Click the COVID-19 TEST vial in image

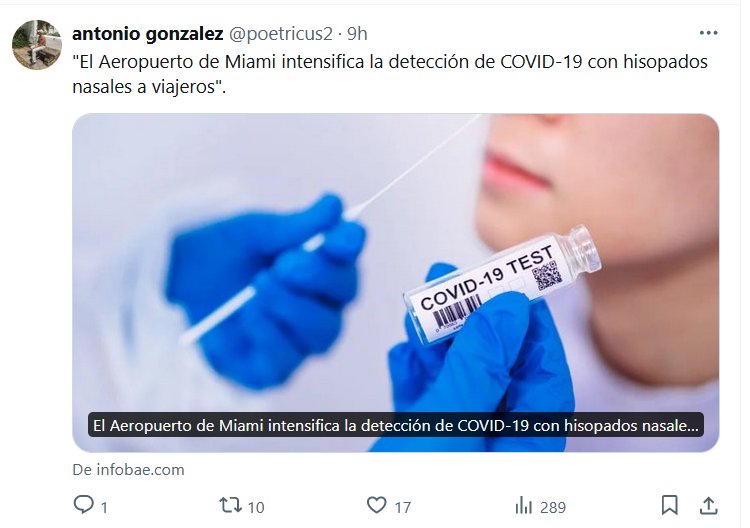(x=502, y=283)
